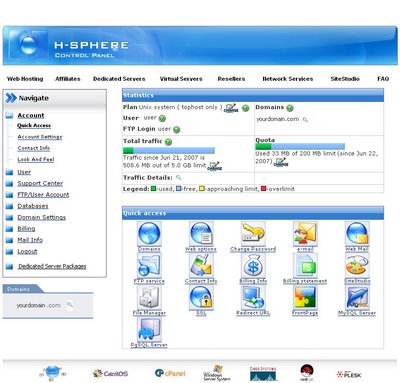Open SiteStudio in the top menu
The width and height of the screenshot is (400, 383).
click(x=345, y=79)
